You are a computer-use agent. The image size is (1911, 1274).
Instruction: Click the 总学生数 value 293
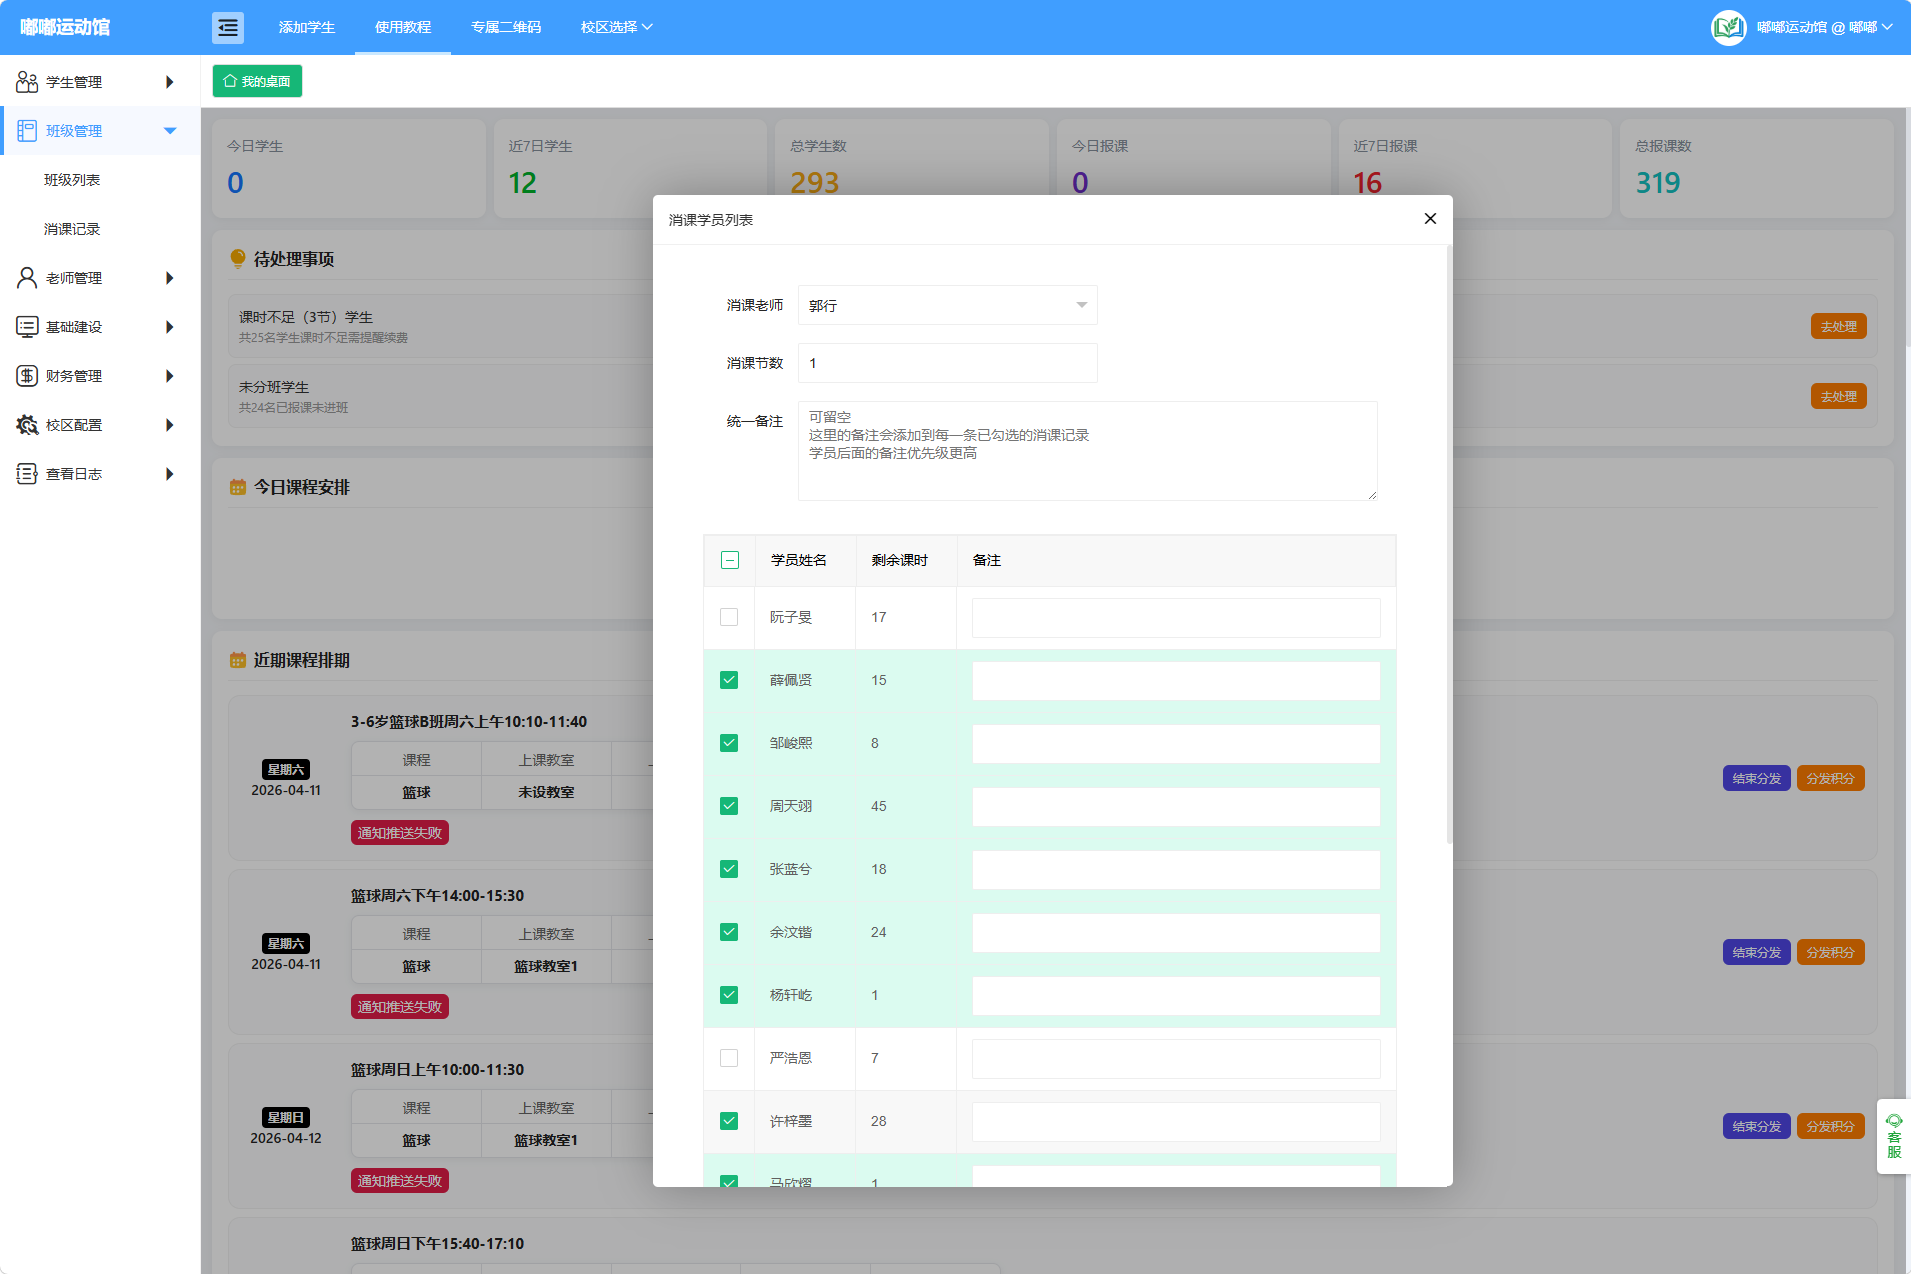[x=815, y=183]
